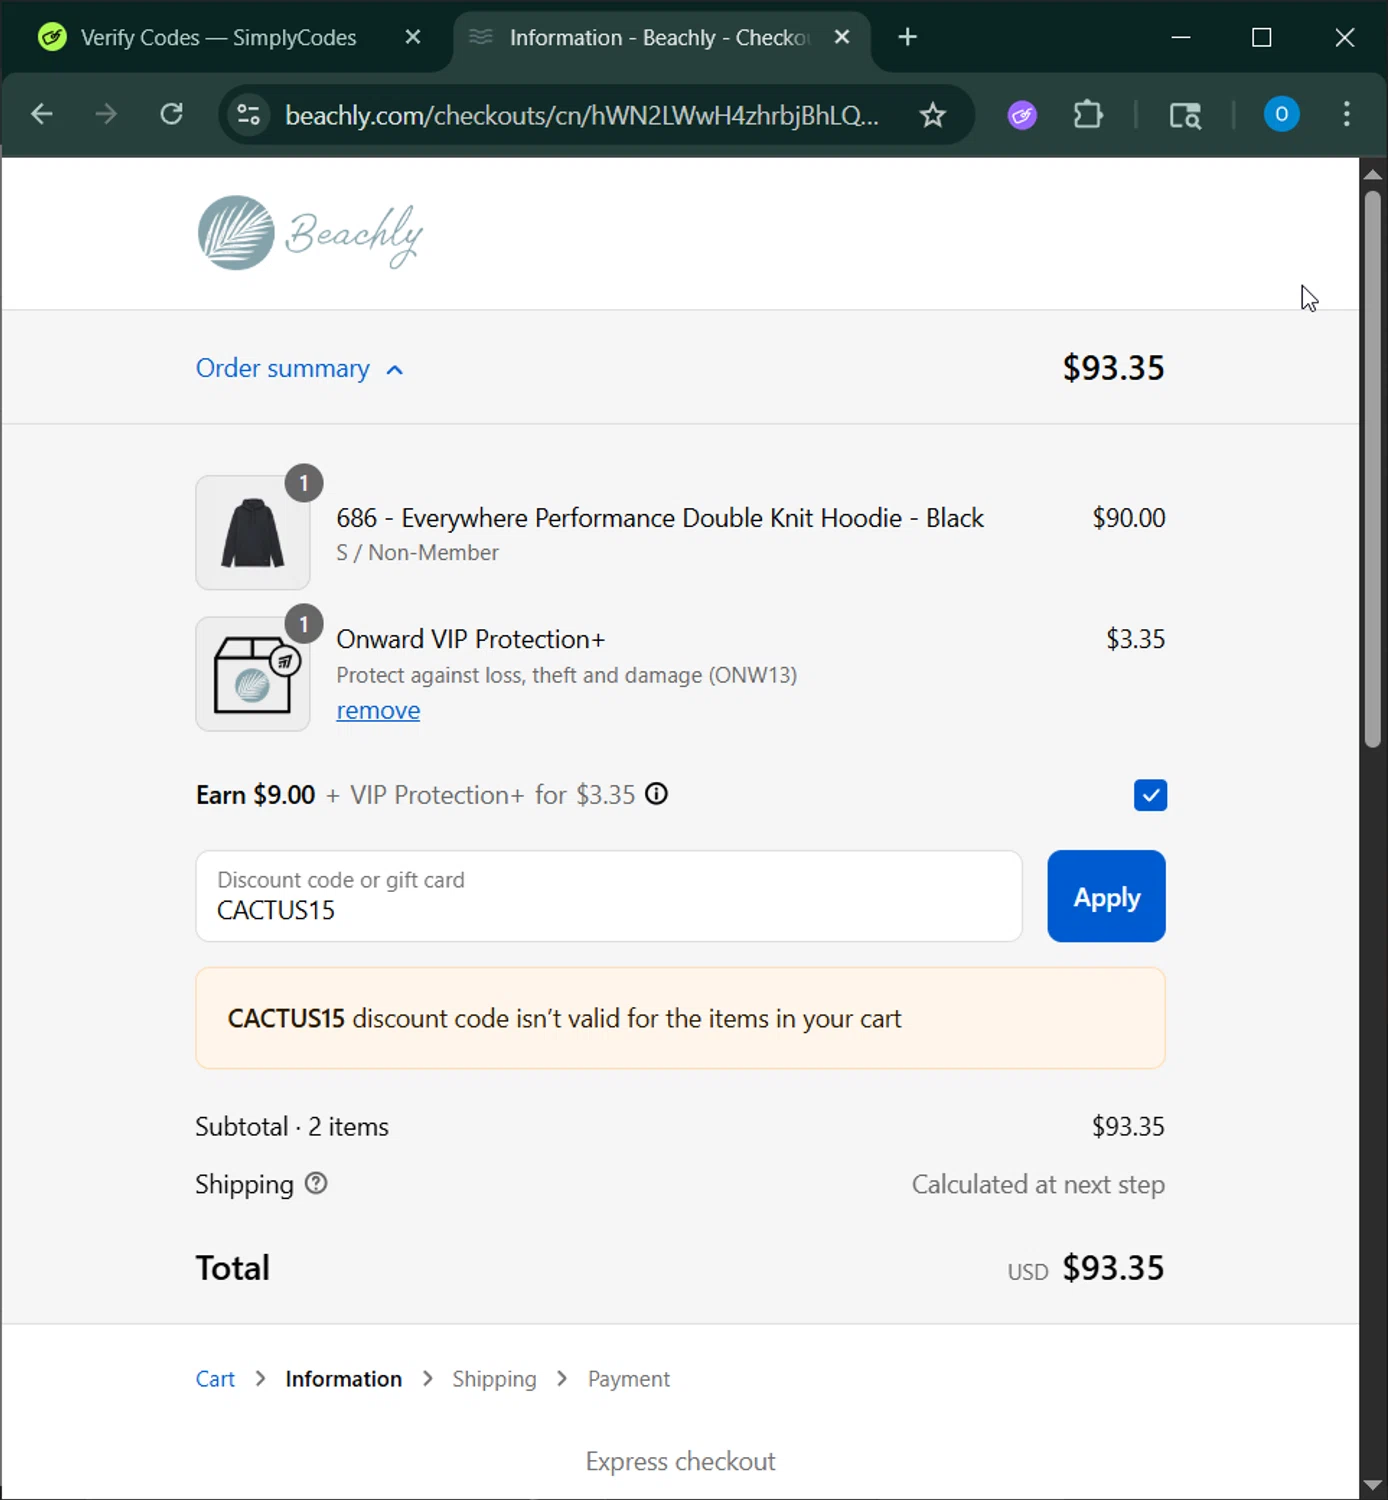Viewport: 1388px width, 1500px height.
Task: Open the purple SimplyCodes extension icon
Action: pyautogui.click(x=1022, y=115)
